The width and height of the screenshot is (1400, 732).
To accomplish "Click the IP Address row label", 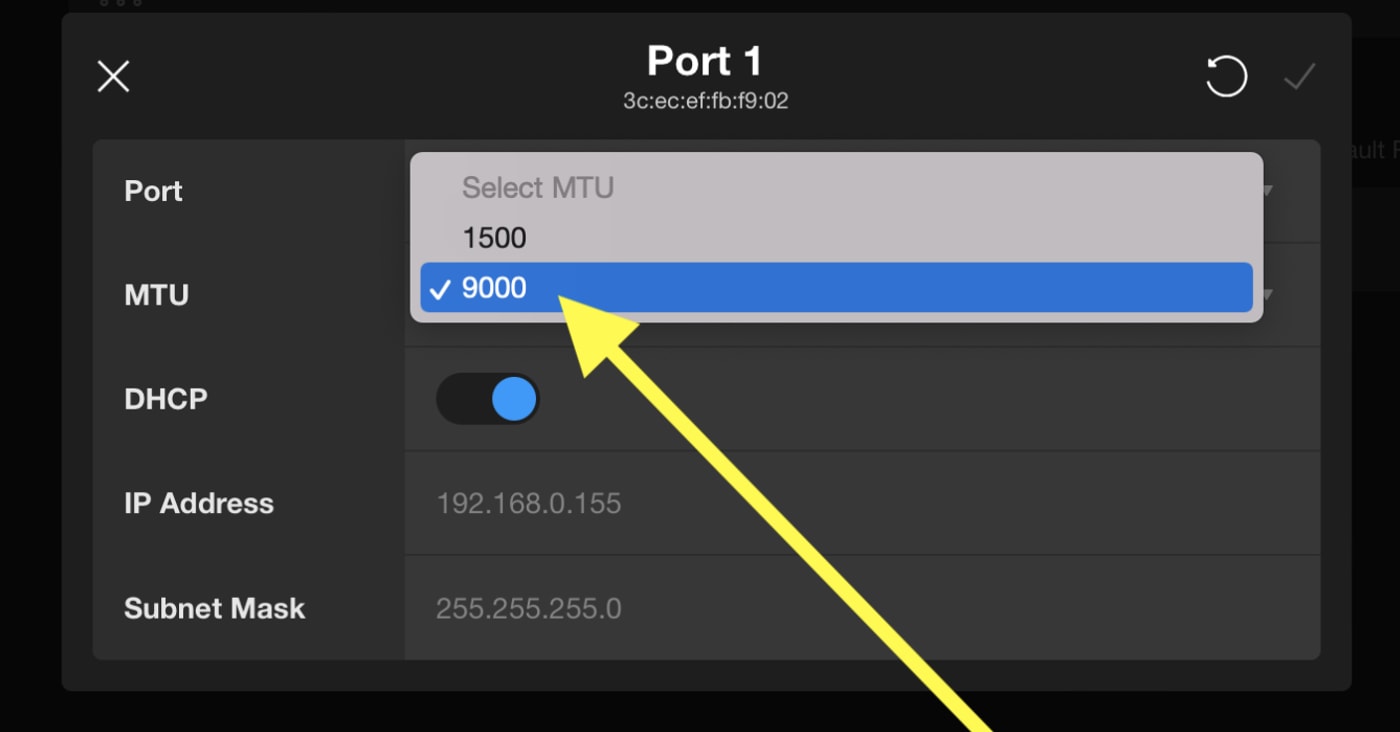I will [x=199, y=503].
